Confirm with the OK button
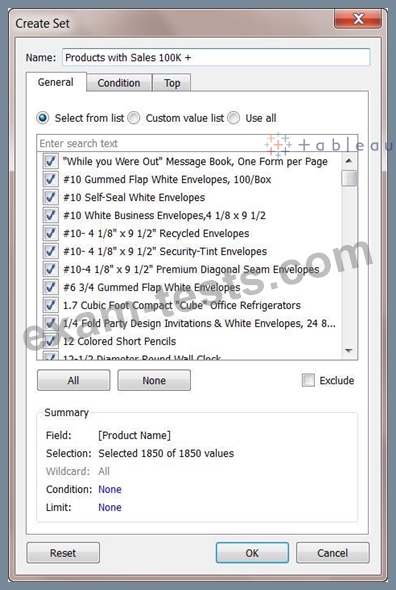This screenshot has height=590, width=396. (x=252, y=553)
